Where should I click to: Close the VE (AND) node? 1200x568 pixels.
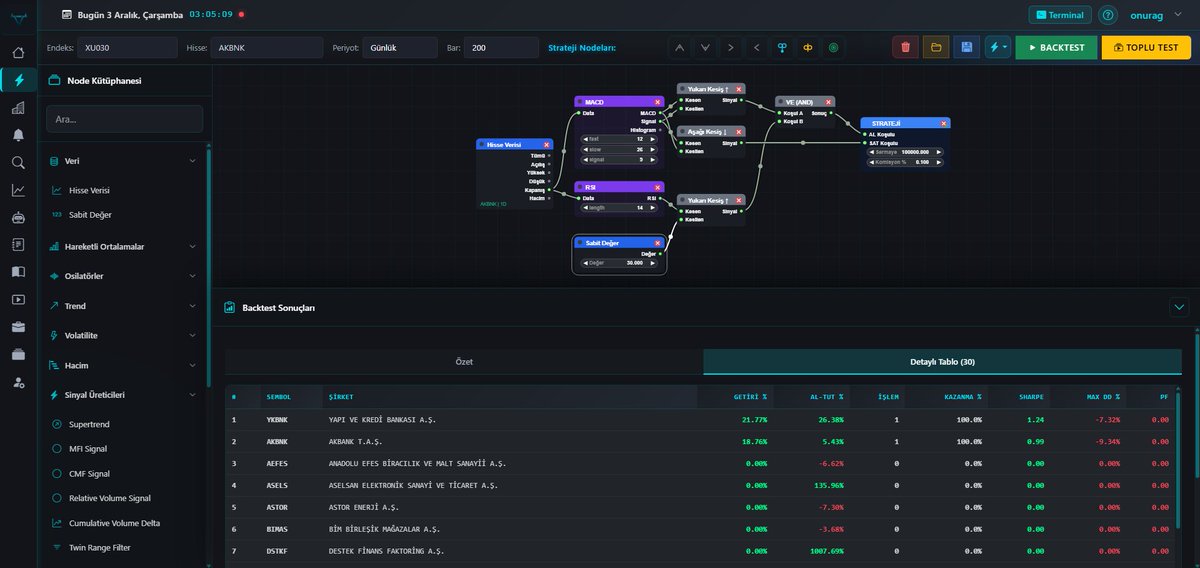click(x=828, y=102)
